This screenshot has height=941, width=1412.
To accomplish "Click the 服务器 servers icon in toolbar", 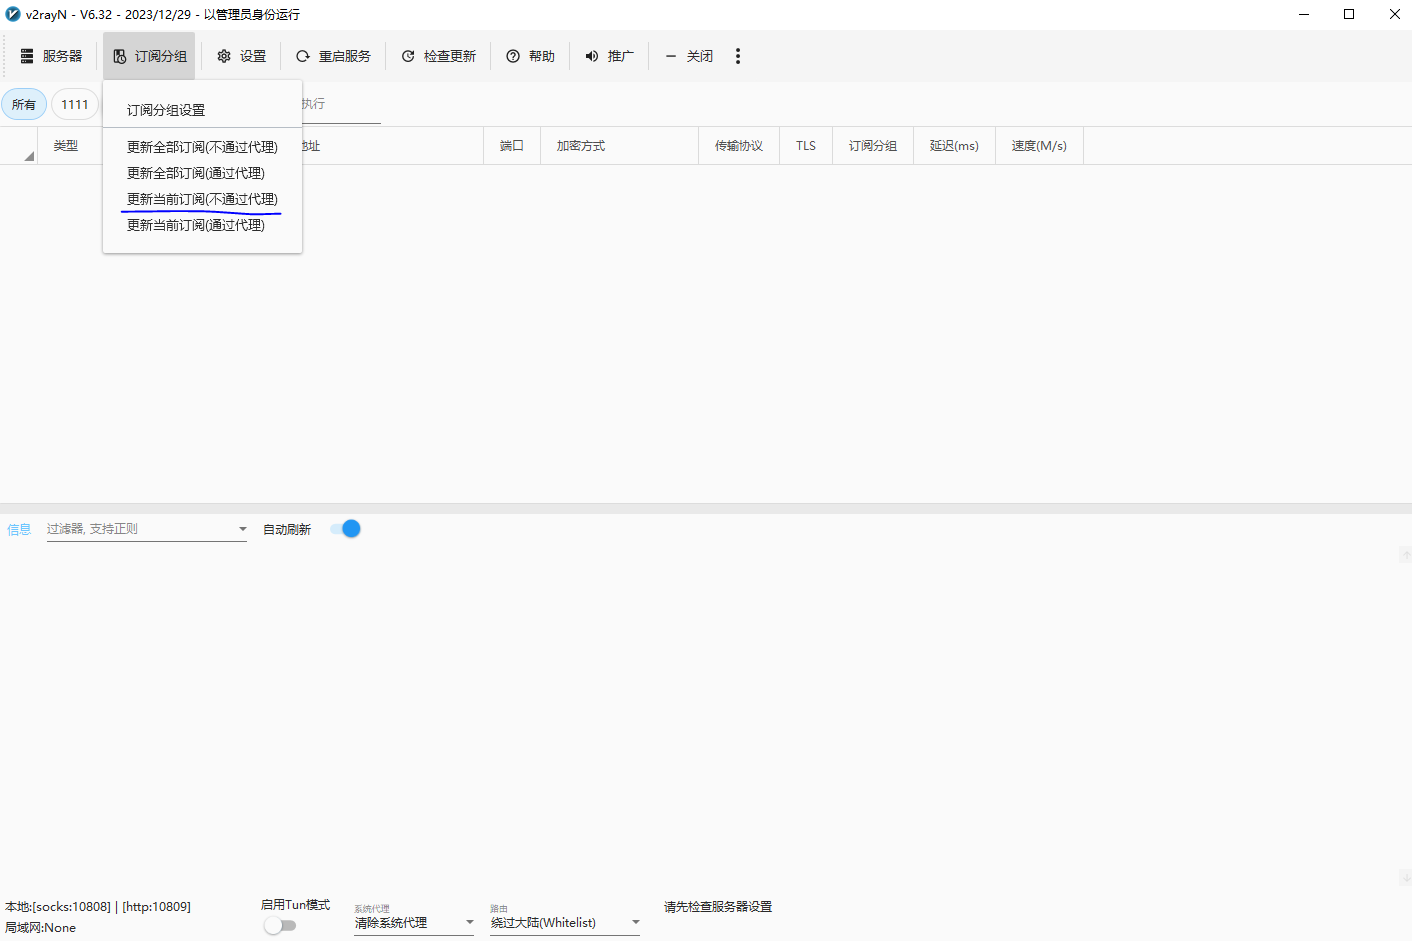I will 27,56.
